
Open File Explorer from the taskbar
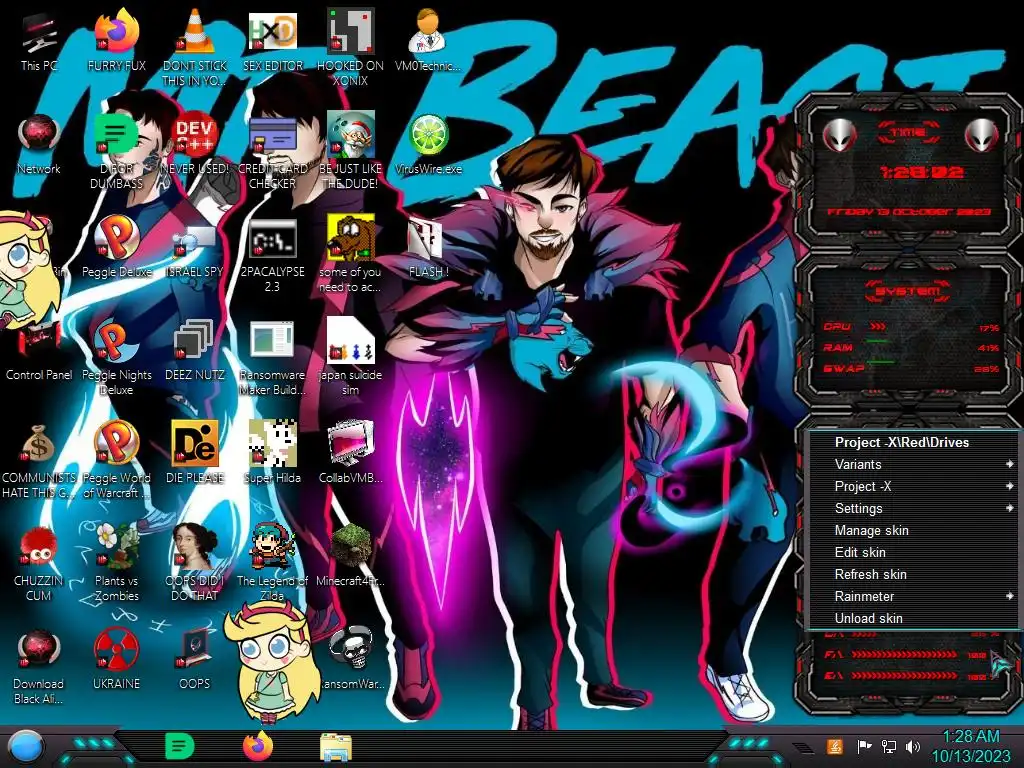coord(336,747)
